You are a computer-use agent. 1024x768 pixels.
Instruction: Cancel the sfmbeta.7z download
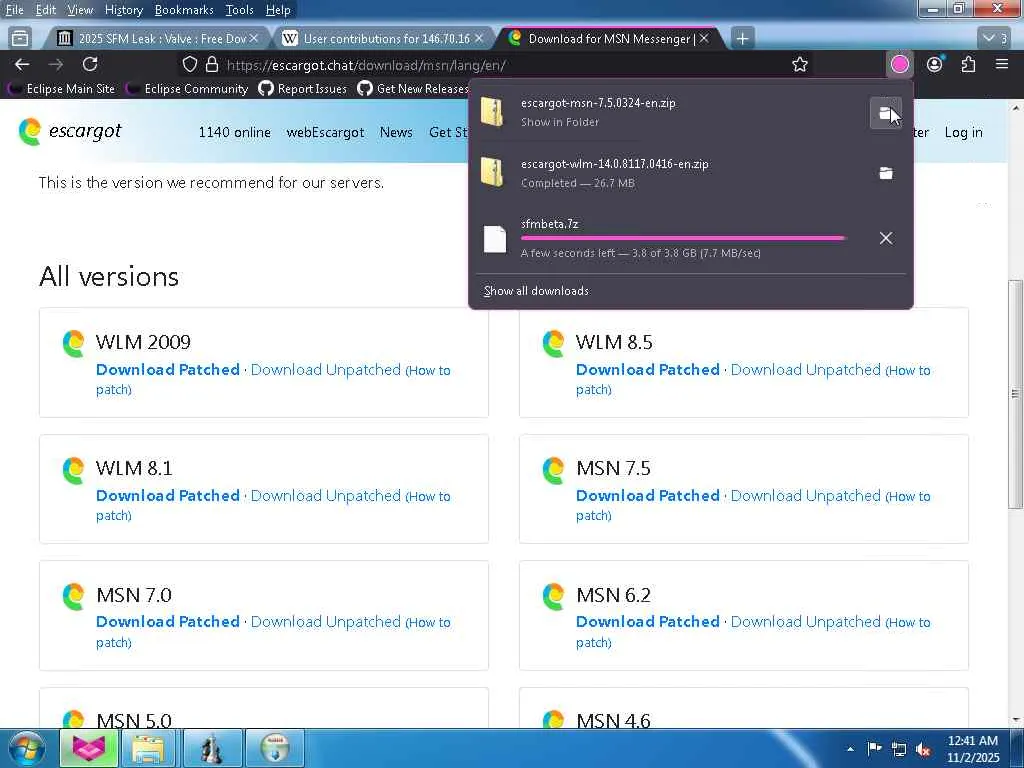tap(886, 238)
